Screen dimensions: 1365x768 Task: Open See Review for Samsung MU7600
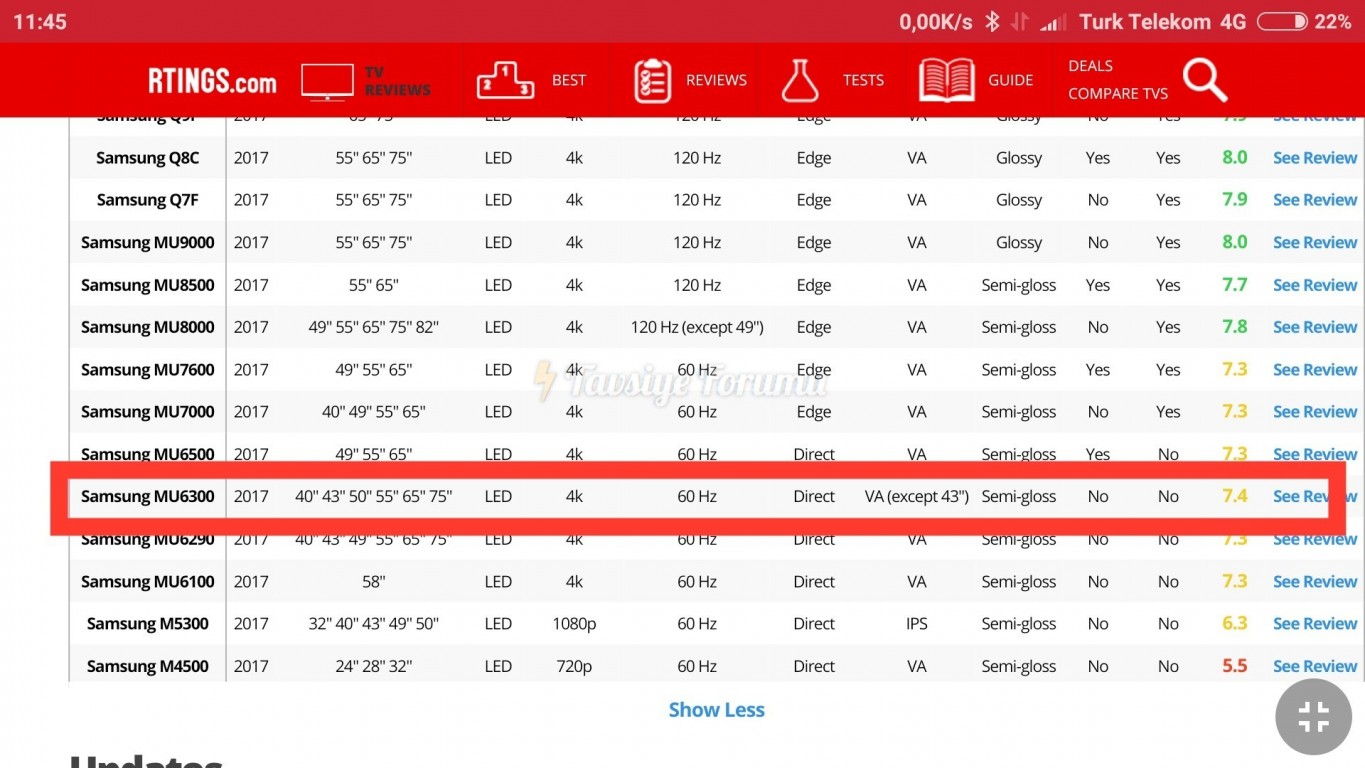(1314, 370)
